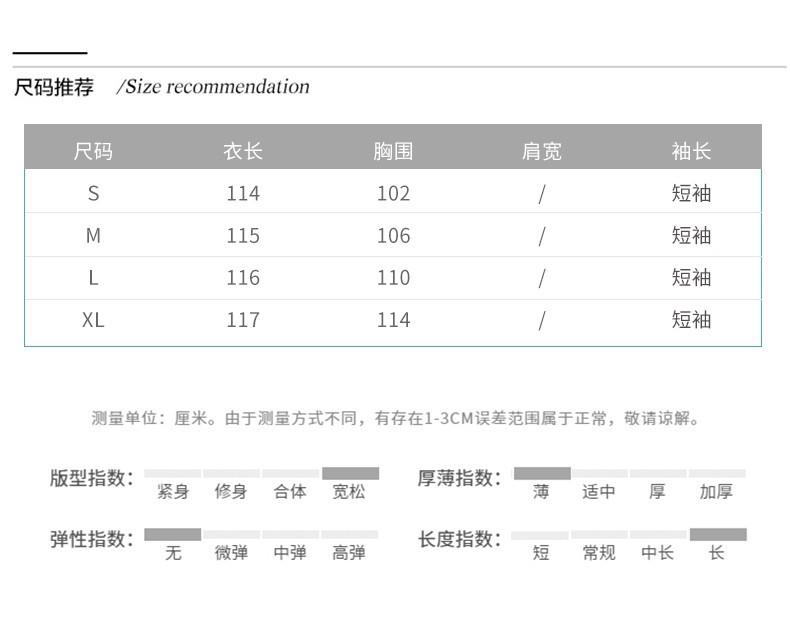Select the 胸围 column header
The width and height of the screenshot is (790, 619).
pos(393,151)
